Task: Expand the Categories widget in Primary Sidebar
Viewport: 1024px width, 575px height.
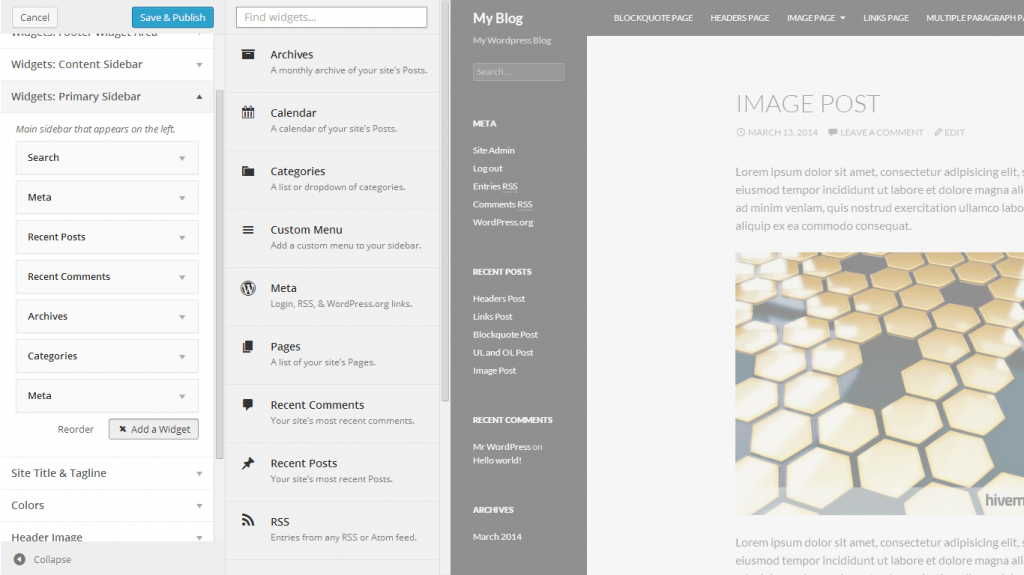Action: 182,357
